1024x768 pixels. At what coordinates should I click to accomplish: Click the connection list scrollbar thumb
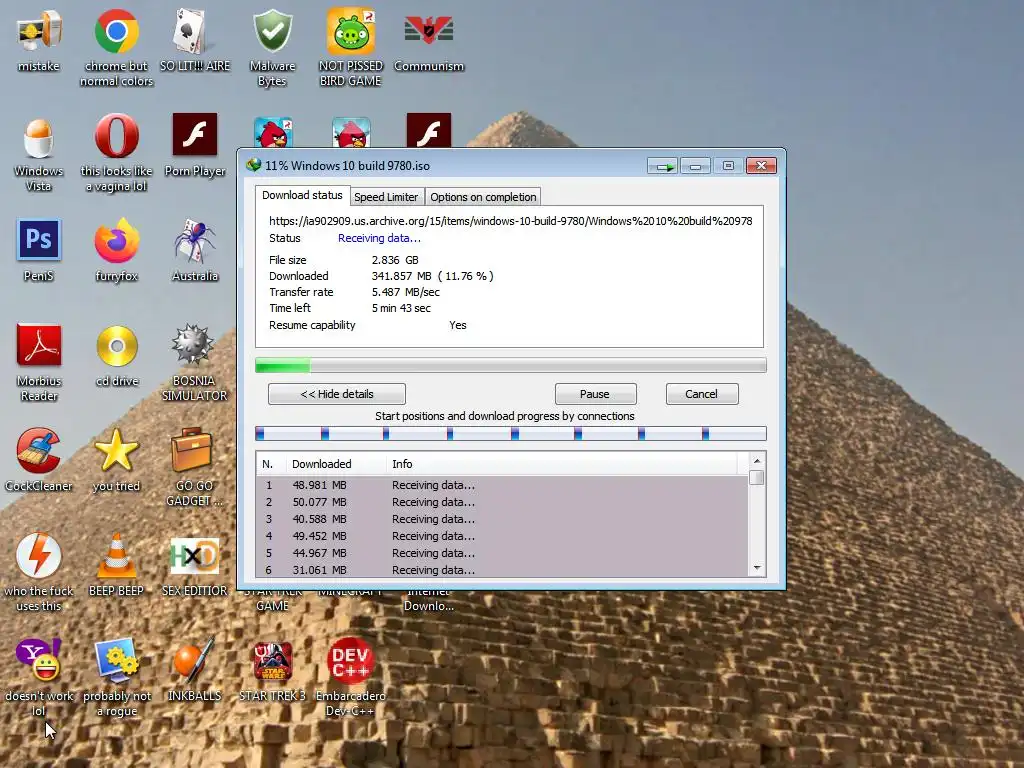coord(757,477)
